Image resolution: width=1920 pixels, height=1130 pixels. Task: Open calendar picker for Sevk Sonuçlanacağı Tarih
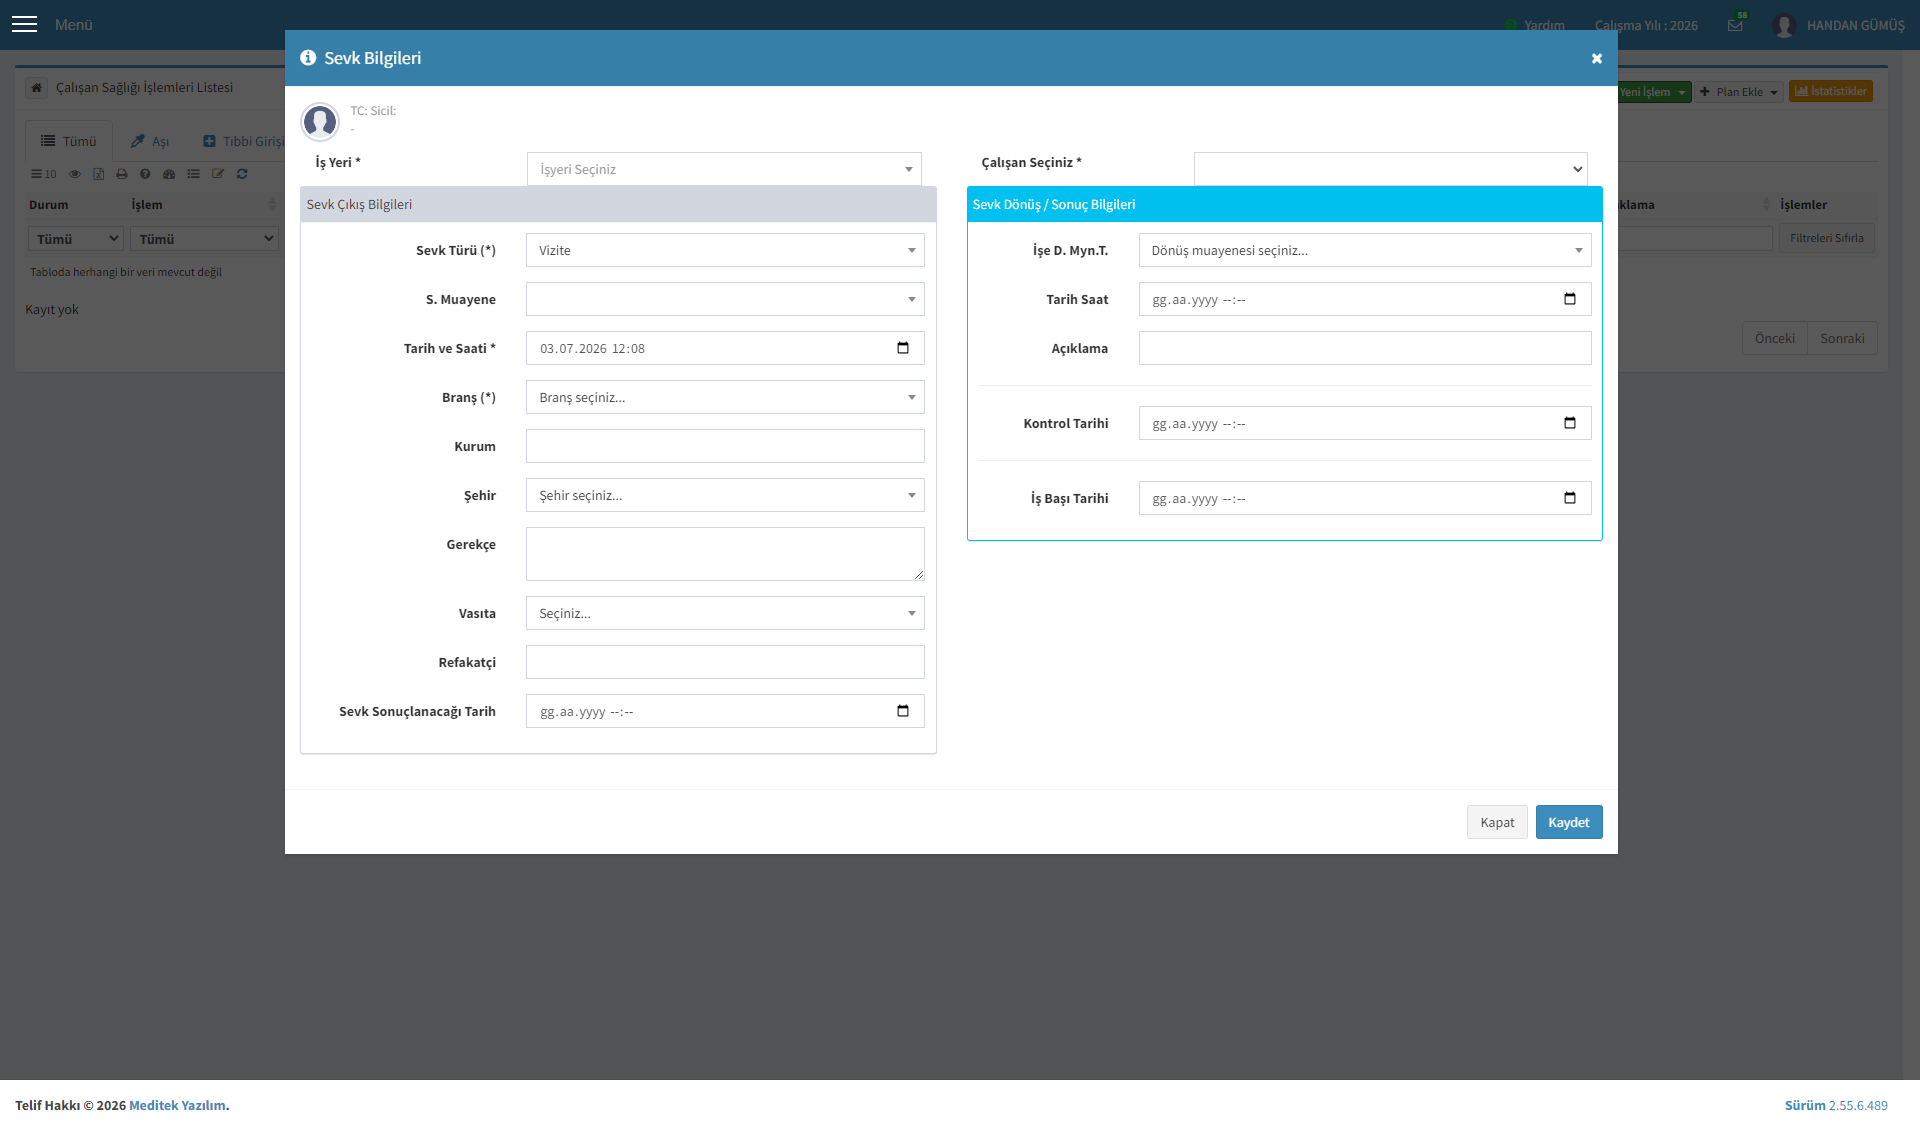[x=903, y=711]
